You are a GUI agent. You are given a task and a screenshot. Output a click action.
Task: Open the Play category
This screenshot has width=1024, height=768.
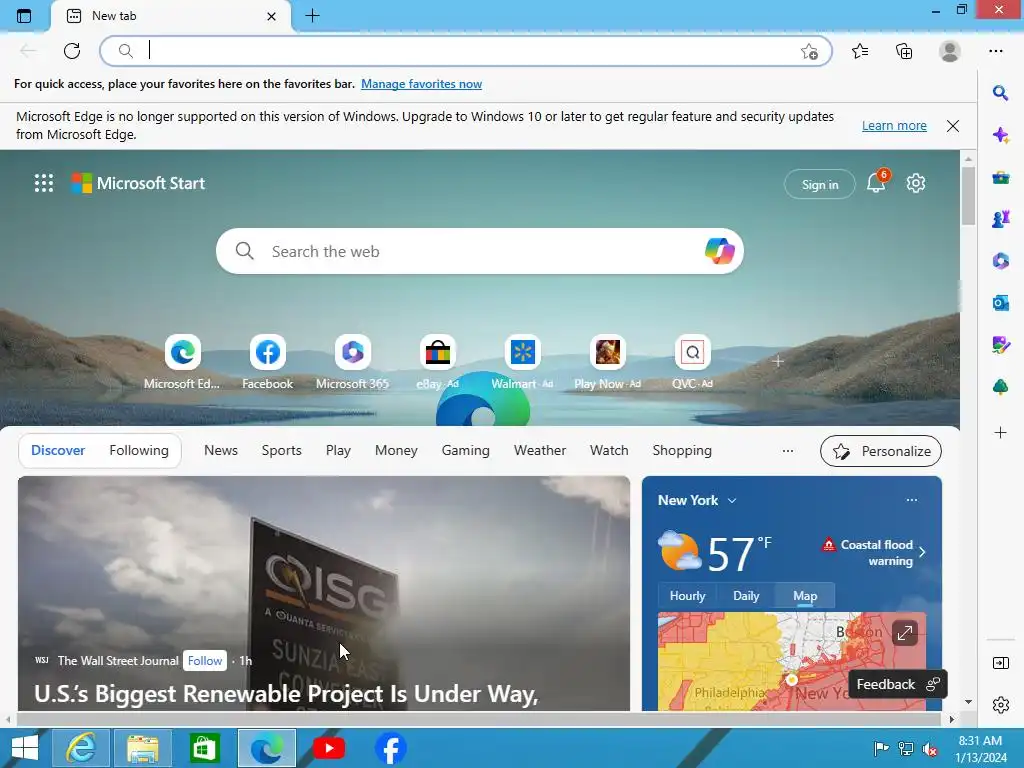(338, 451)
